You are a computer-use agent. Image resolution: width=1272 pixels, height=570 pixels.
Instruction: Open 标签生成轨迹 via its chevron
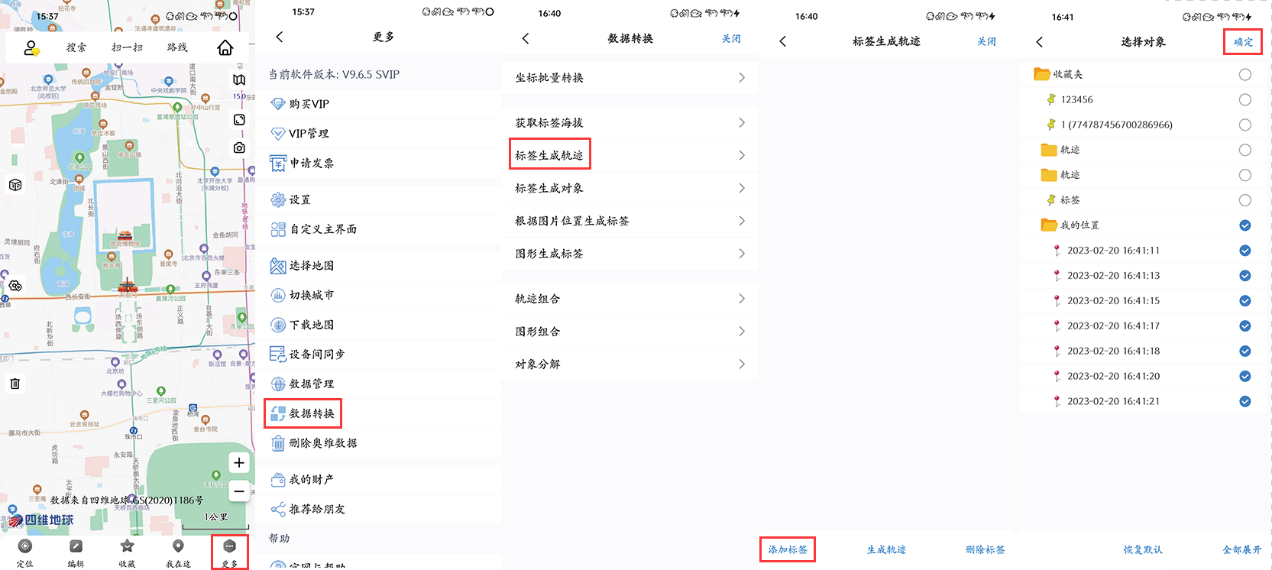[x=741, y=155]
